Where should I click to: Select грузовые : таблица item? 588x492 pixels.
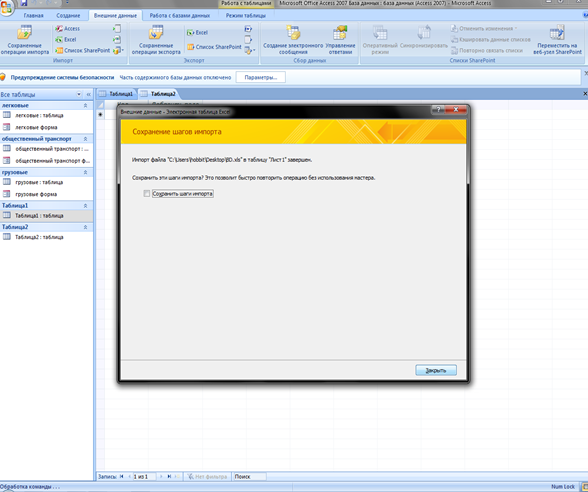(46, 182)
